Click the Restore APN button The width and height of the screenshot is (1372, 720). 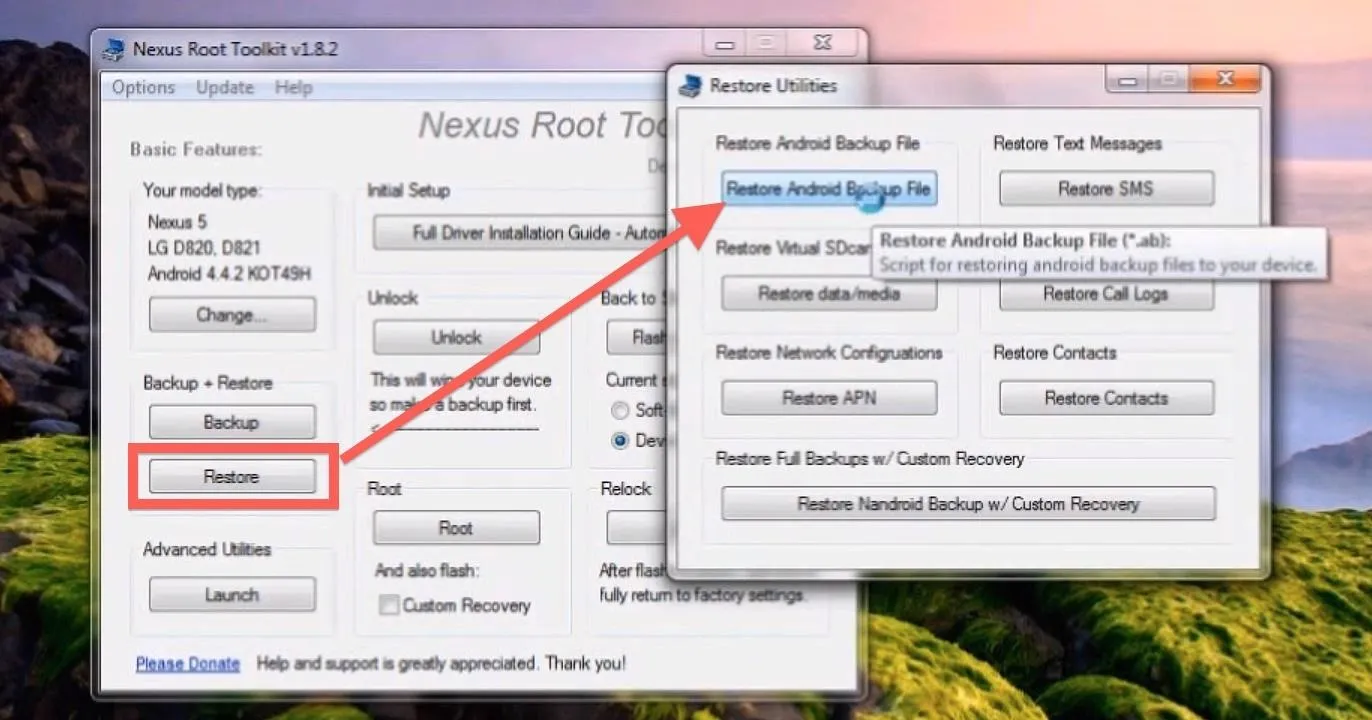(x=829, y=398)
